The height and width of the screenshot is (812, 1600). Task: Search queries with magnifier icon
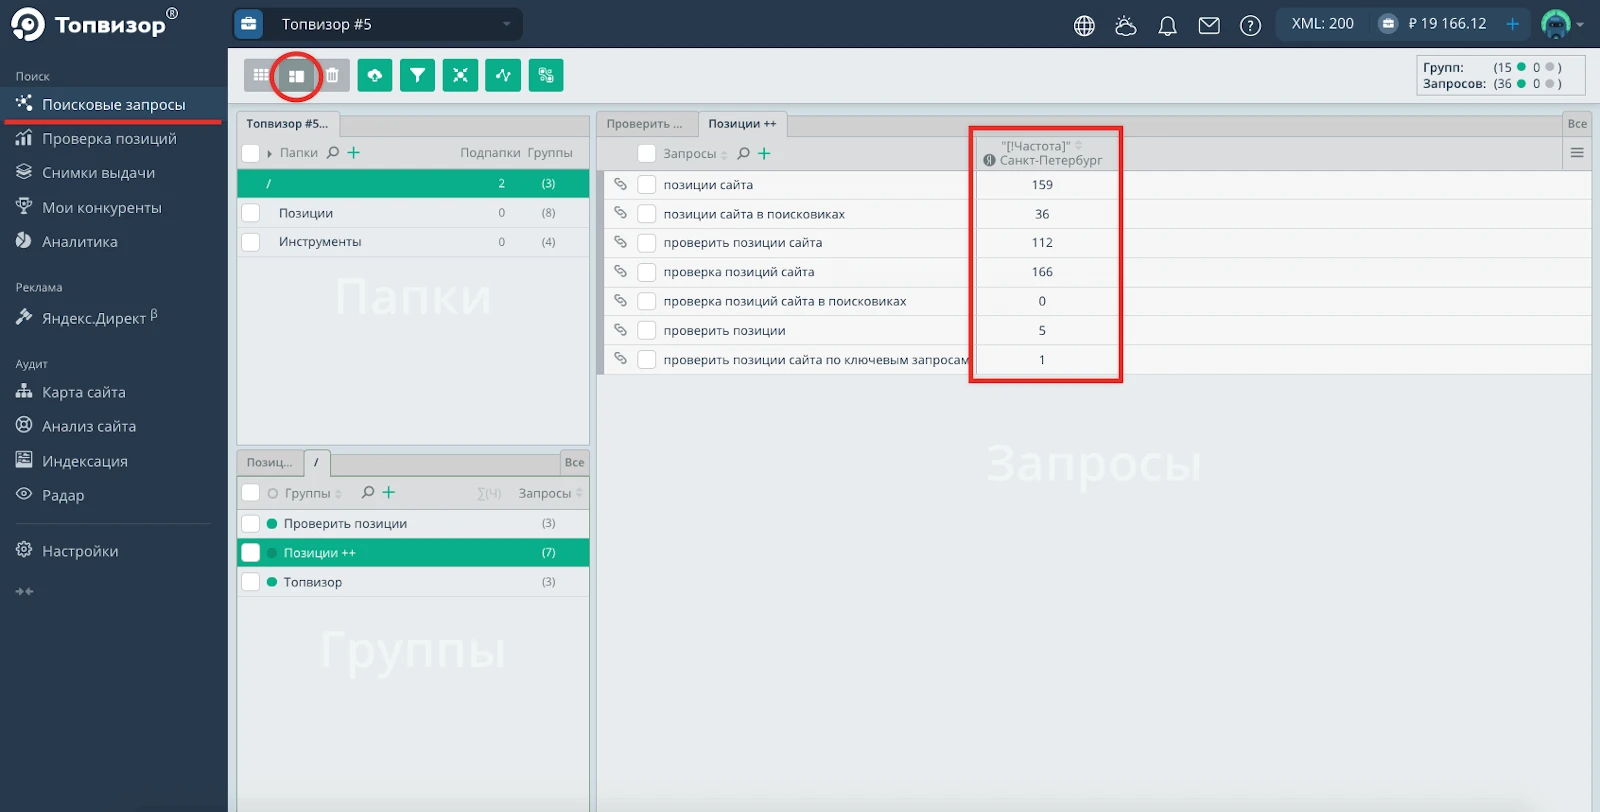coord(743,153)
